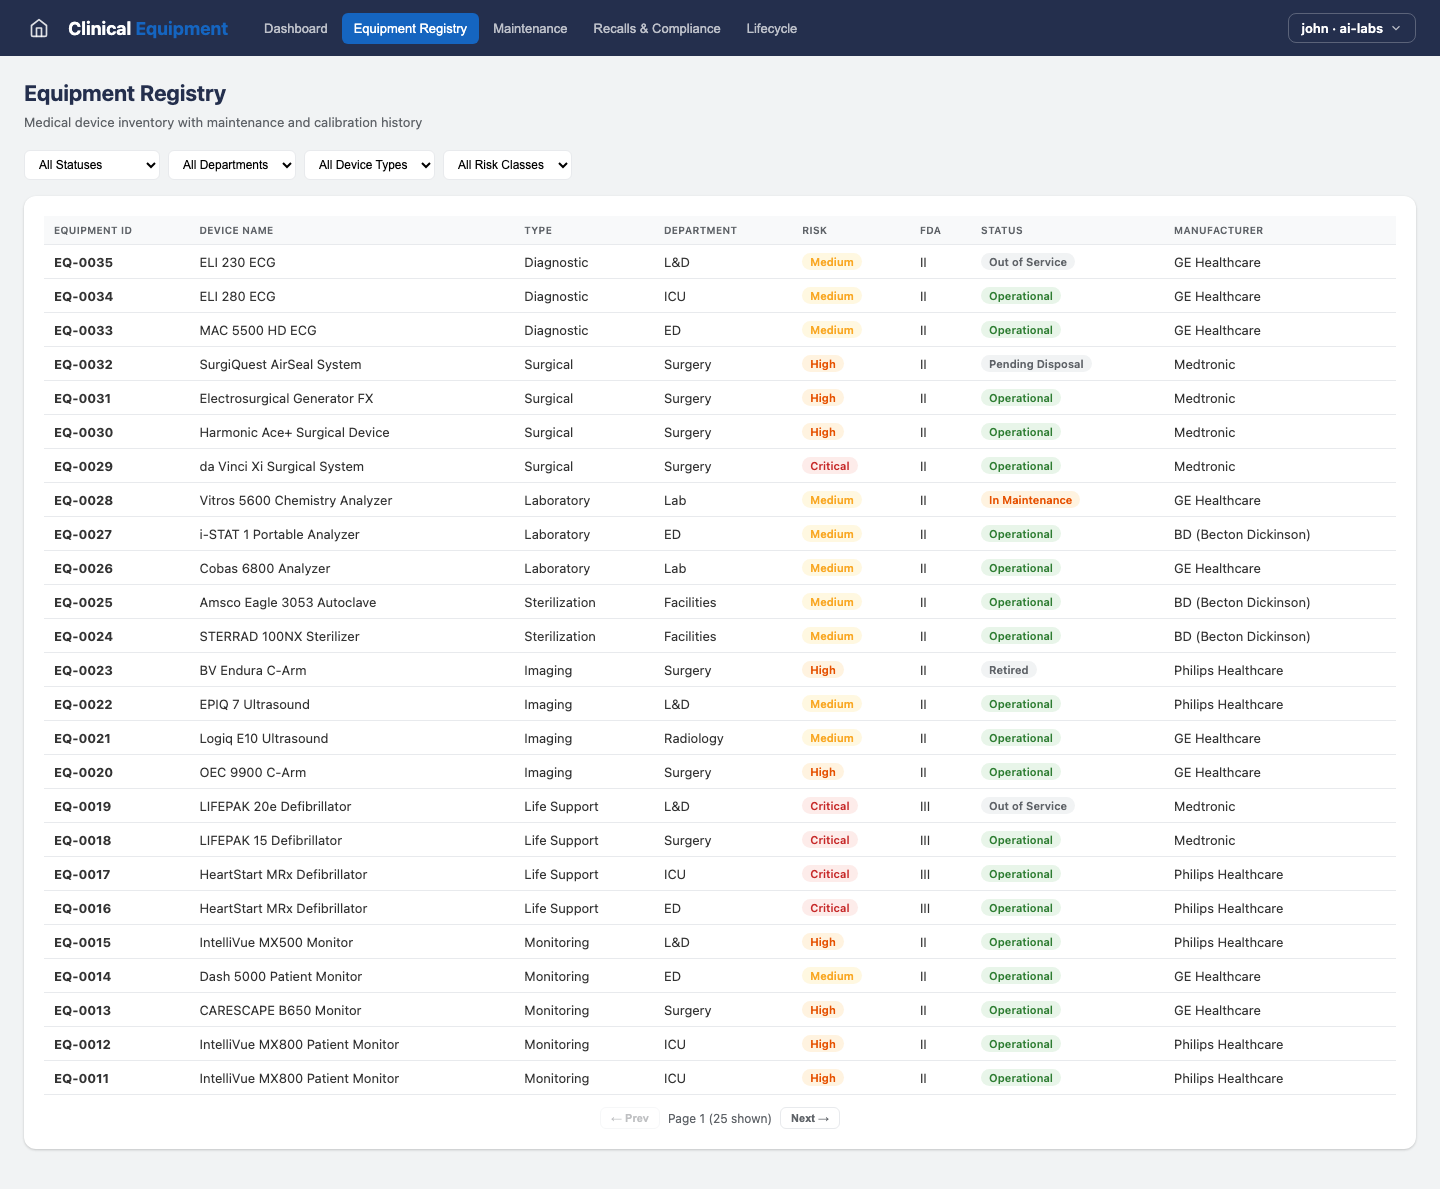The height and width of the screenshot is (1189, 1440).
Task: Click the Clinical Equipment app title
Action: (x=147, y=28)
